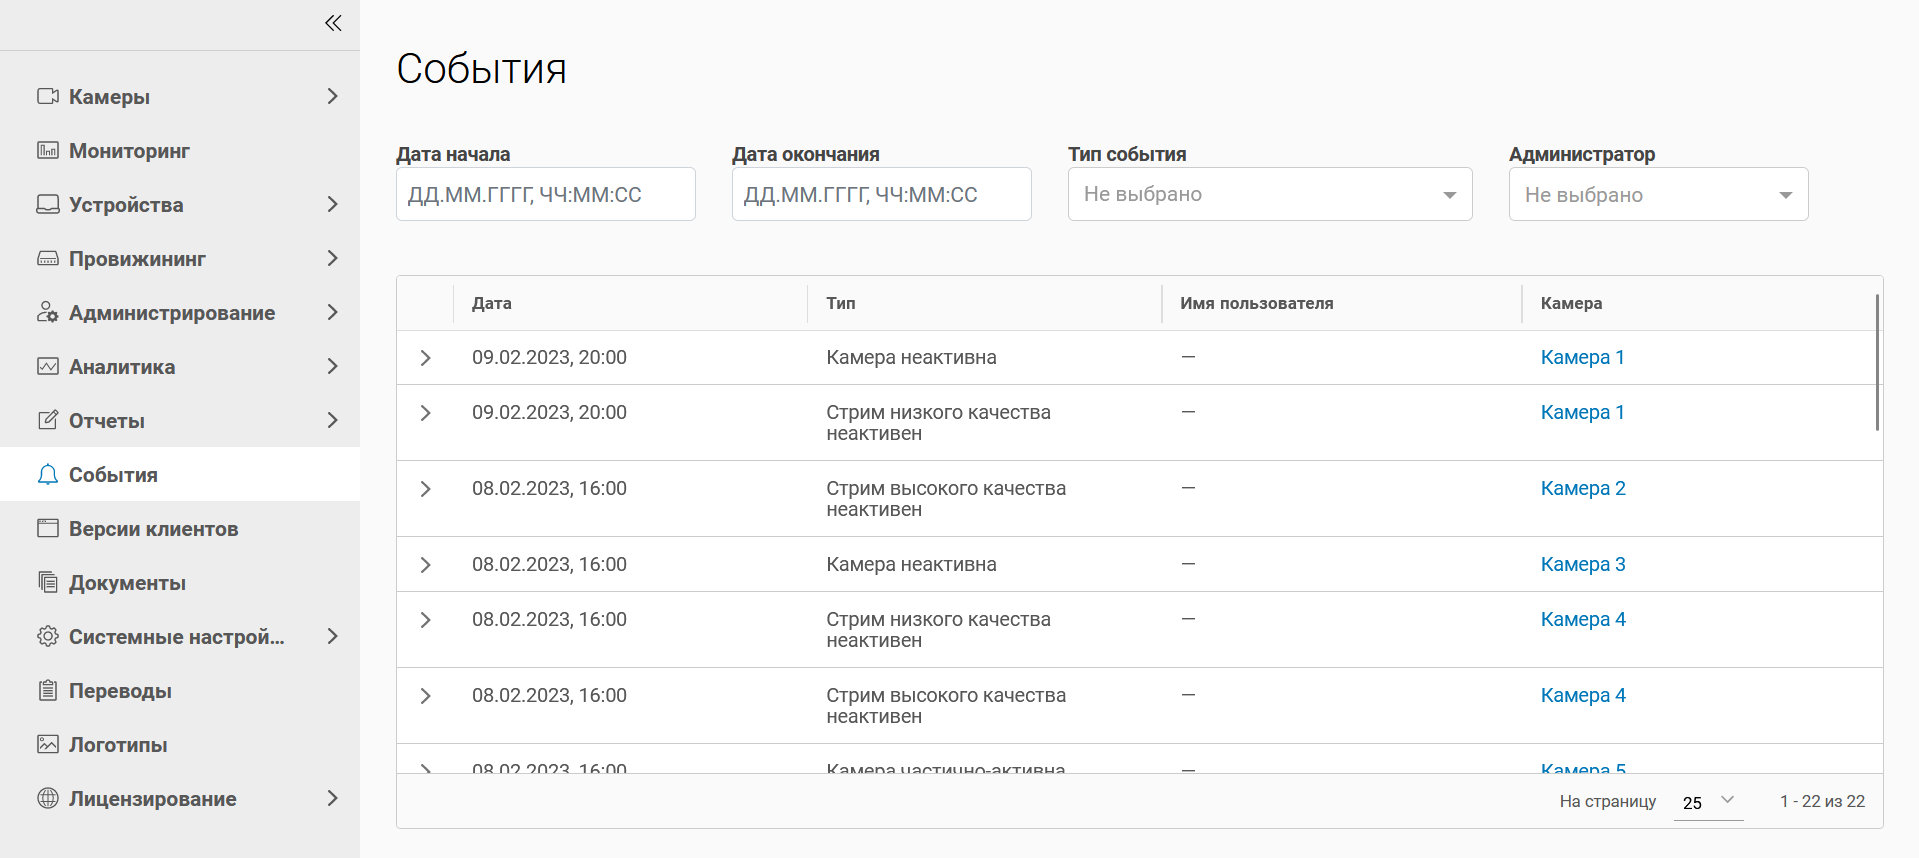Viewport: 1919px width, 858px height.
Task: Click the Отчеты report icon
Action: (x=48, y=420)
